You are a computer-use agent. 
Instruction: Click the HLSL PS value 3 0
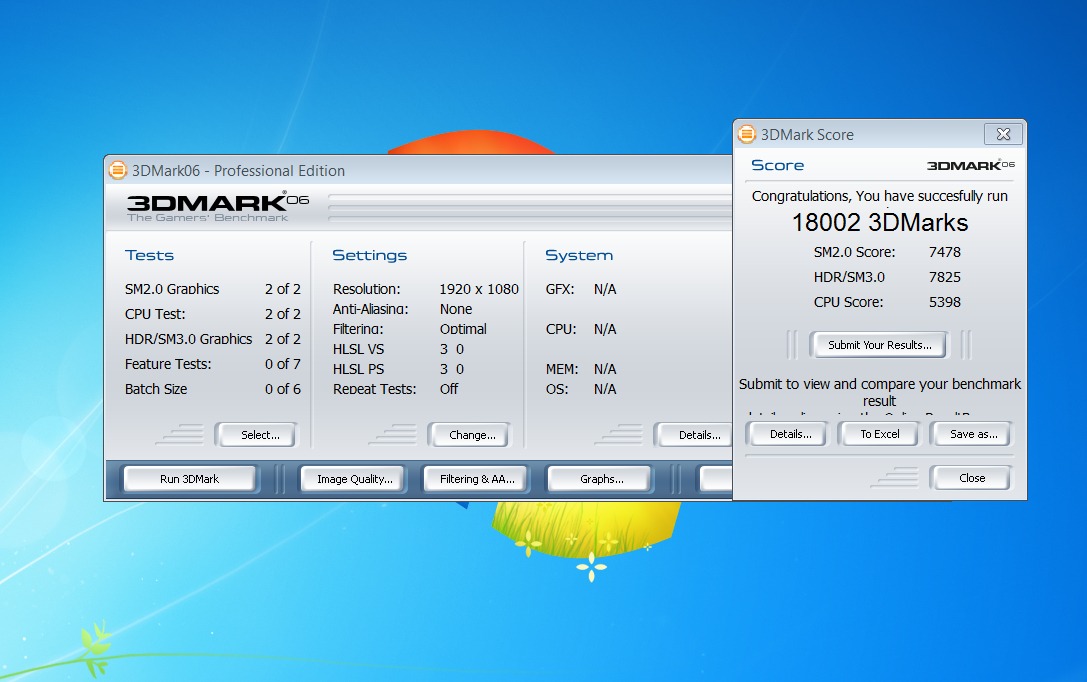pos(451,369)
